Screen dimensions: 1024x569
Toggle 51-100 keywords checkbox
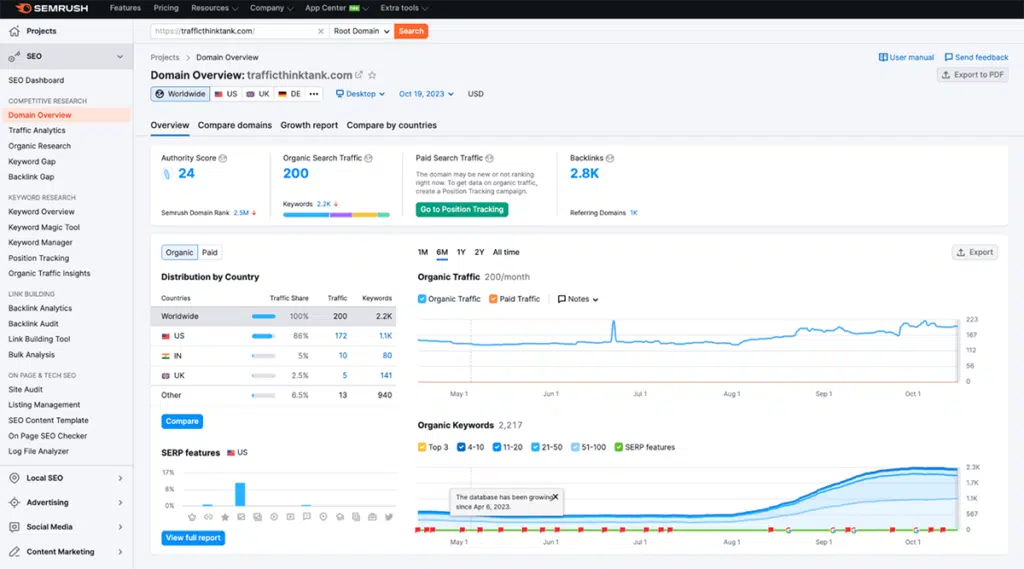point(575,447)
